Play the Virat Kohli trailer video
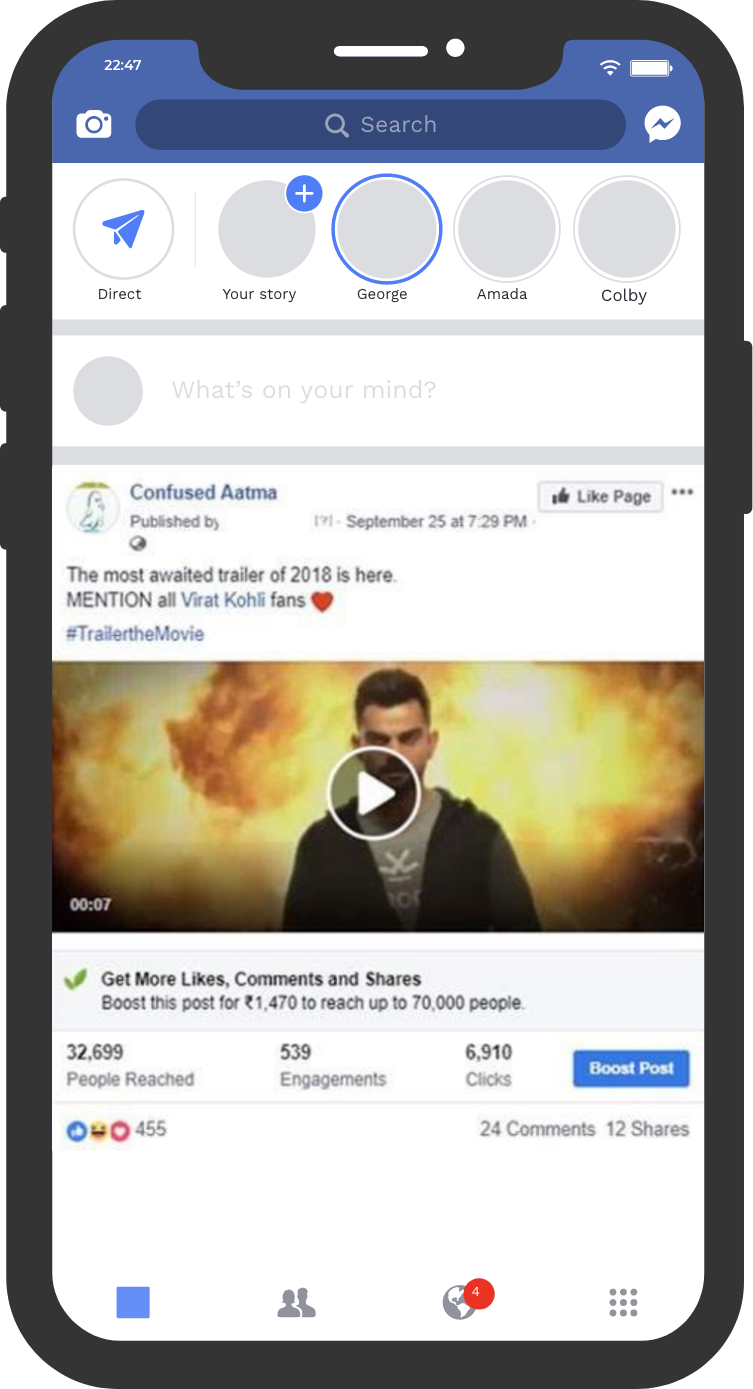 [x=375, y=794]
